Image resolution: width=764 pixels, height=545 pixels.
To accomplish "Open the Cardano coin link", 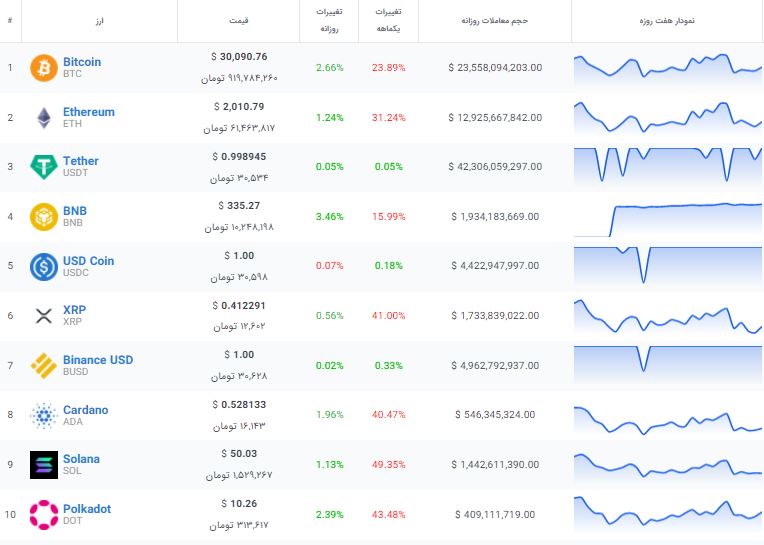I will click(85, 410).
